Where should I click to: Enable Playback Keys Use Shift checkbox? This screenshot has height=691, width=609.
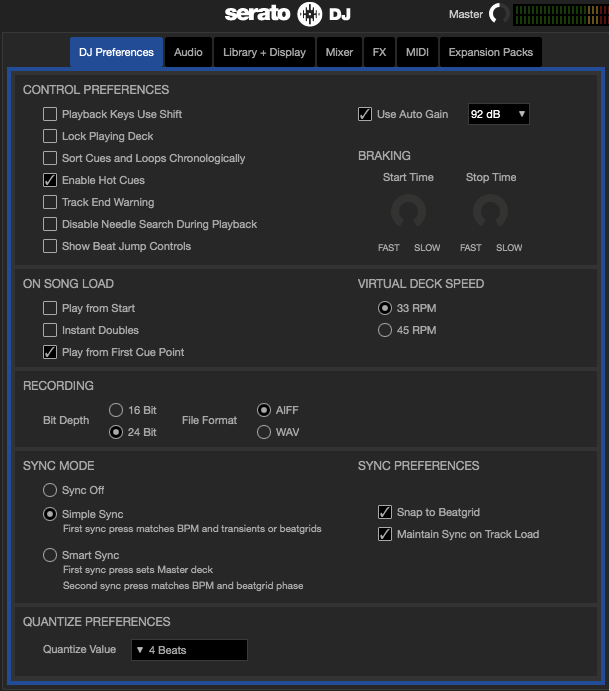(50, 114)
